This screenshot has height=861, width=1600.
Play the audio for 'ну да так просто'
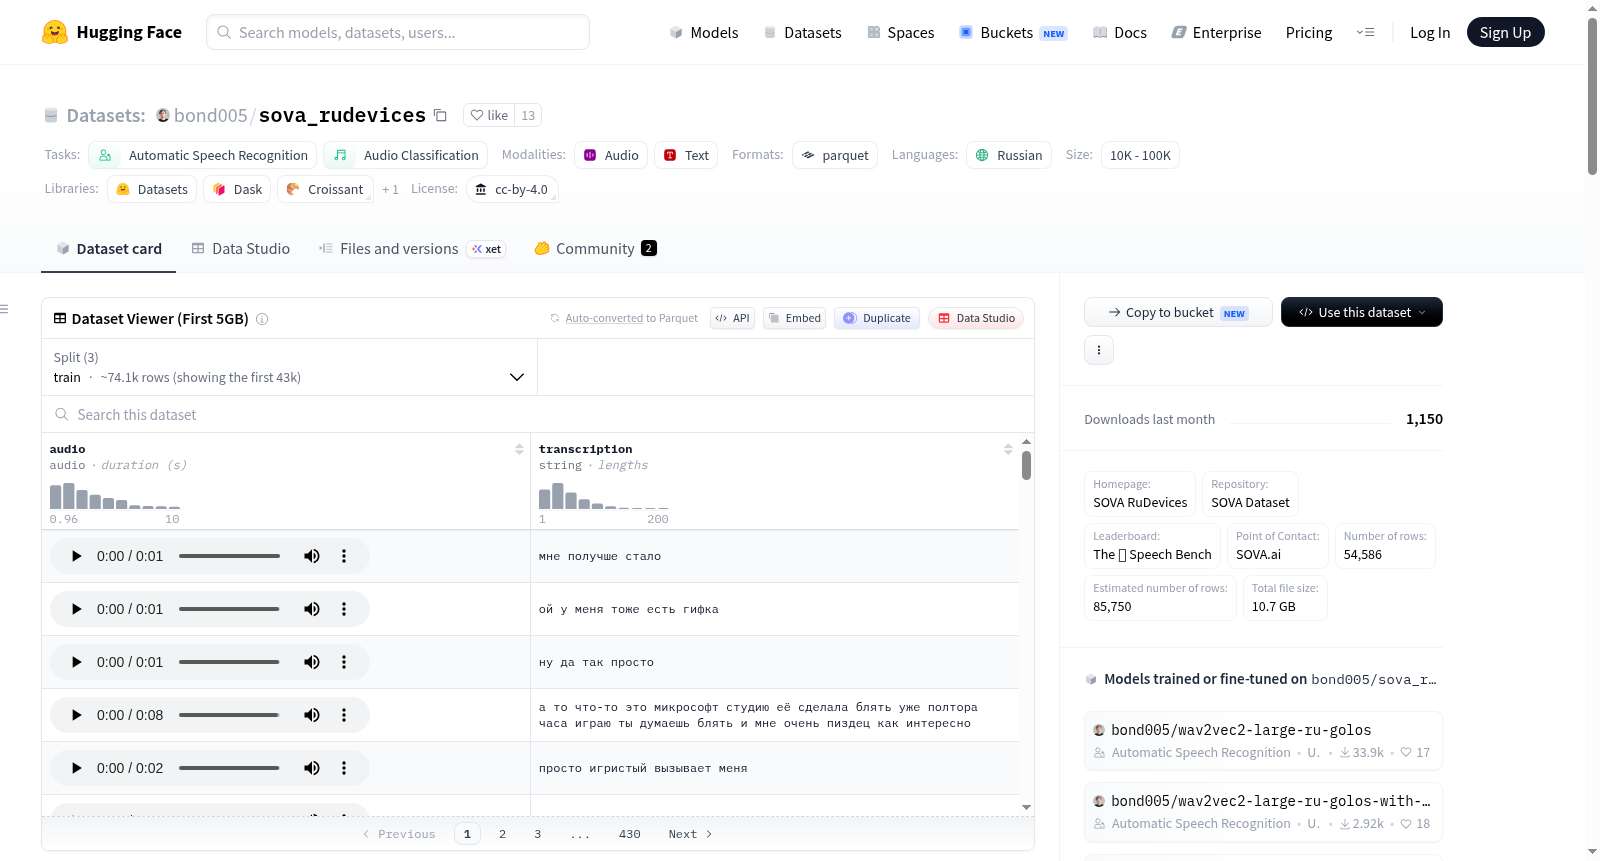click(x=76, y=662)
